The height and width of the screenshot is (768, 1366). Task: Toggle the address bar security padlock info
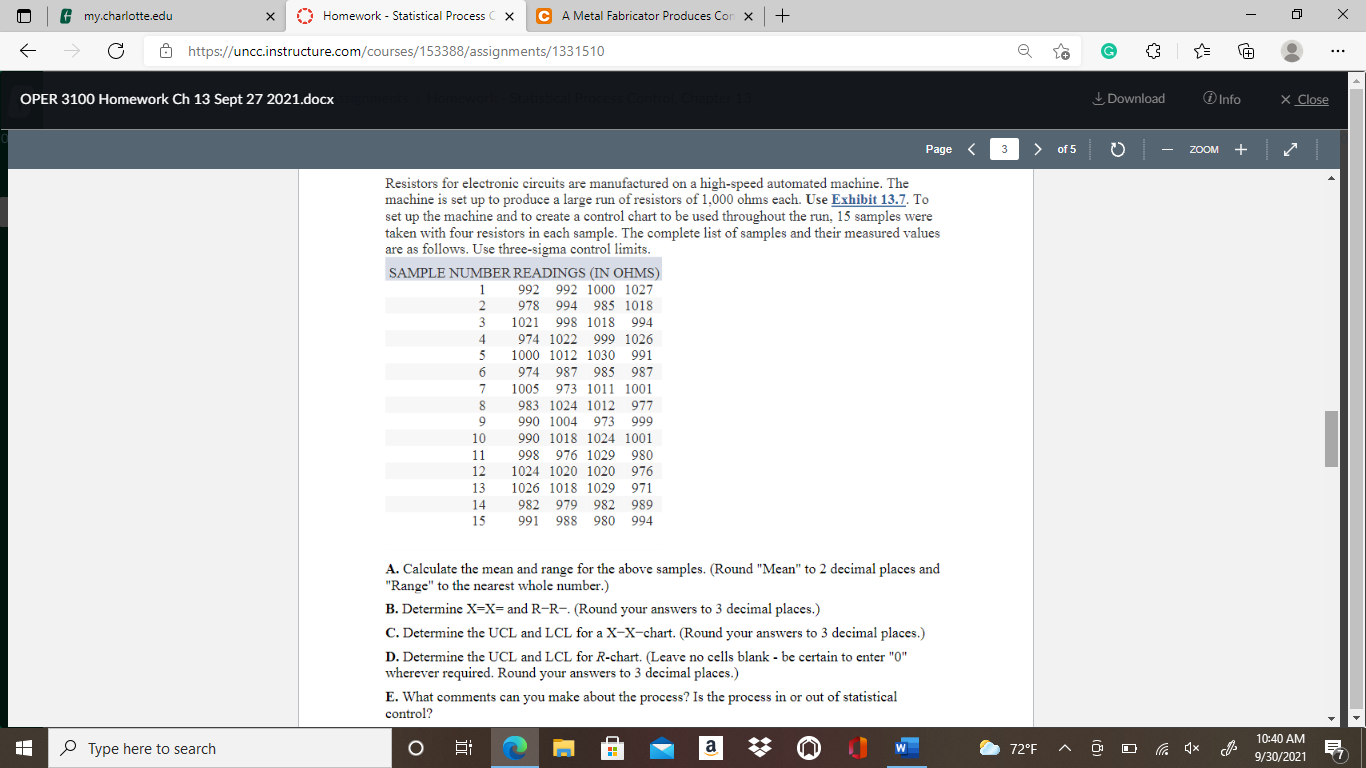click(166, 51)
